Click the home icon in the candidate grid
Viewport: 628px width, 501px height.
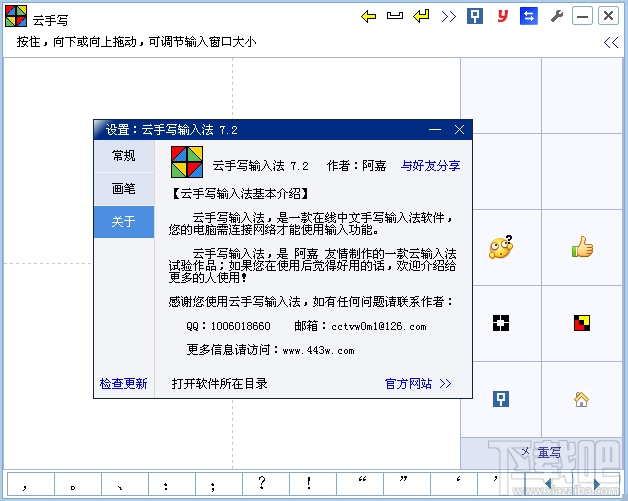pos(582,399)
